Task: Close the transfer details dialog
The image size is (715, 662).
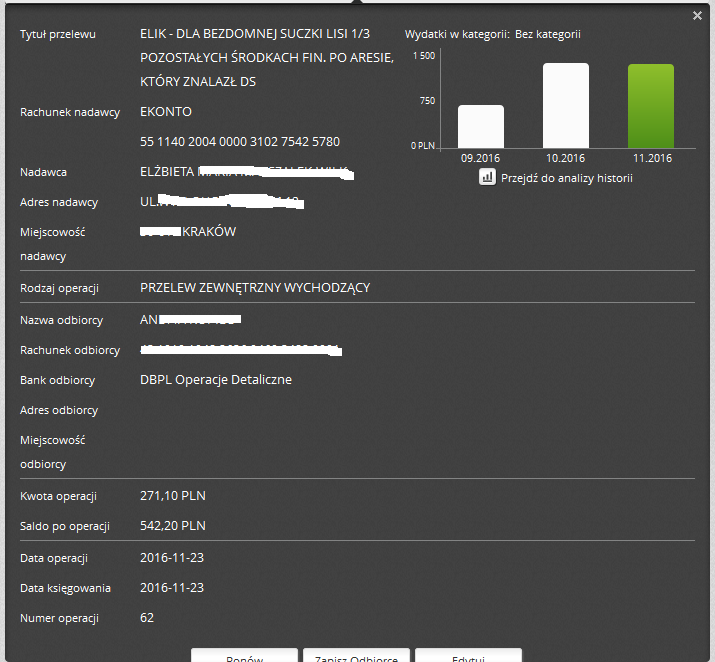Action: tap(697, 16)
